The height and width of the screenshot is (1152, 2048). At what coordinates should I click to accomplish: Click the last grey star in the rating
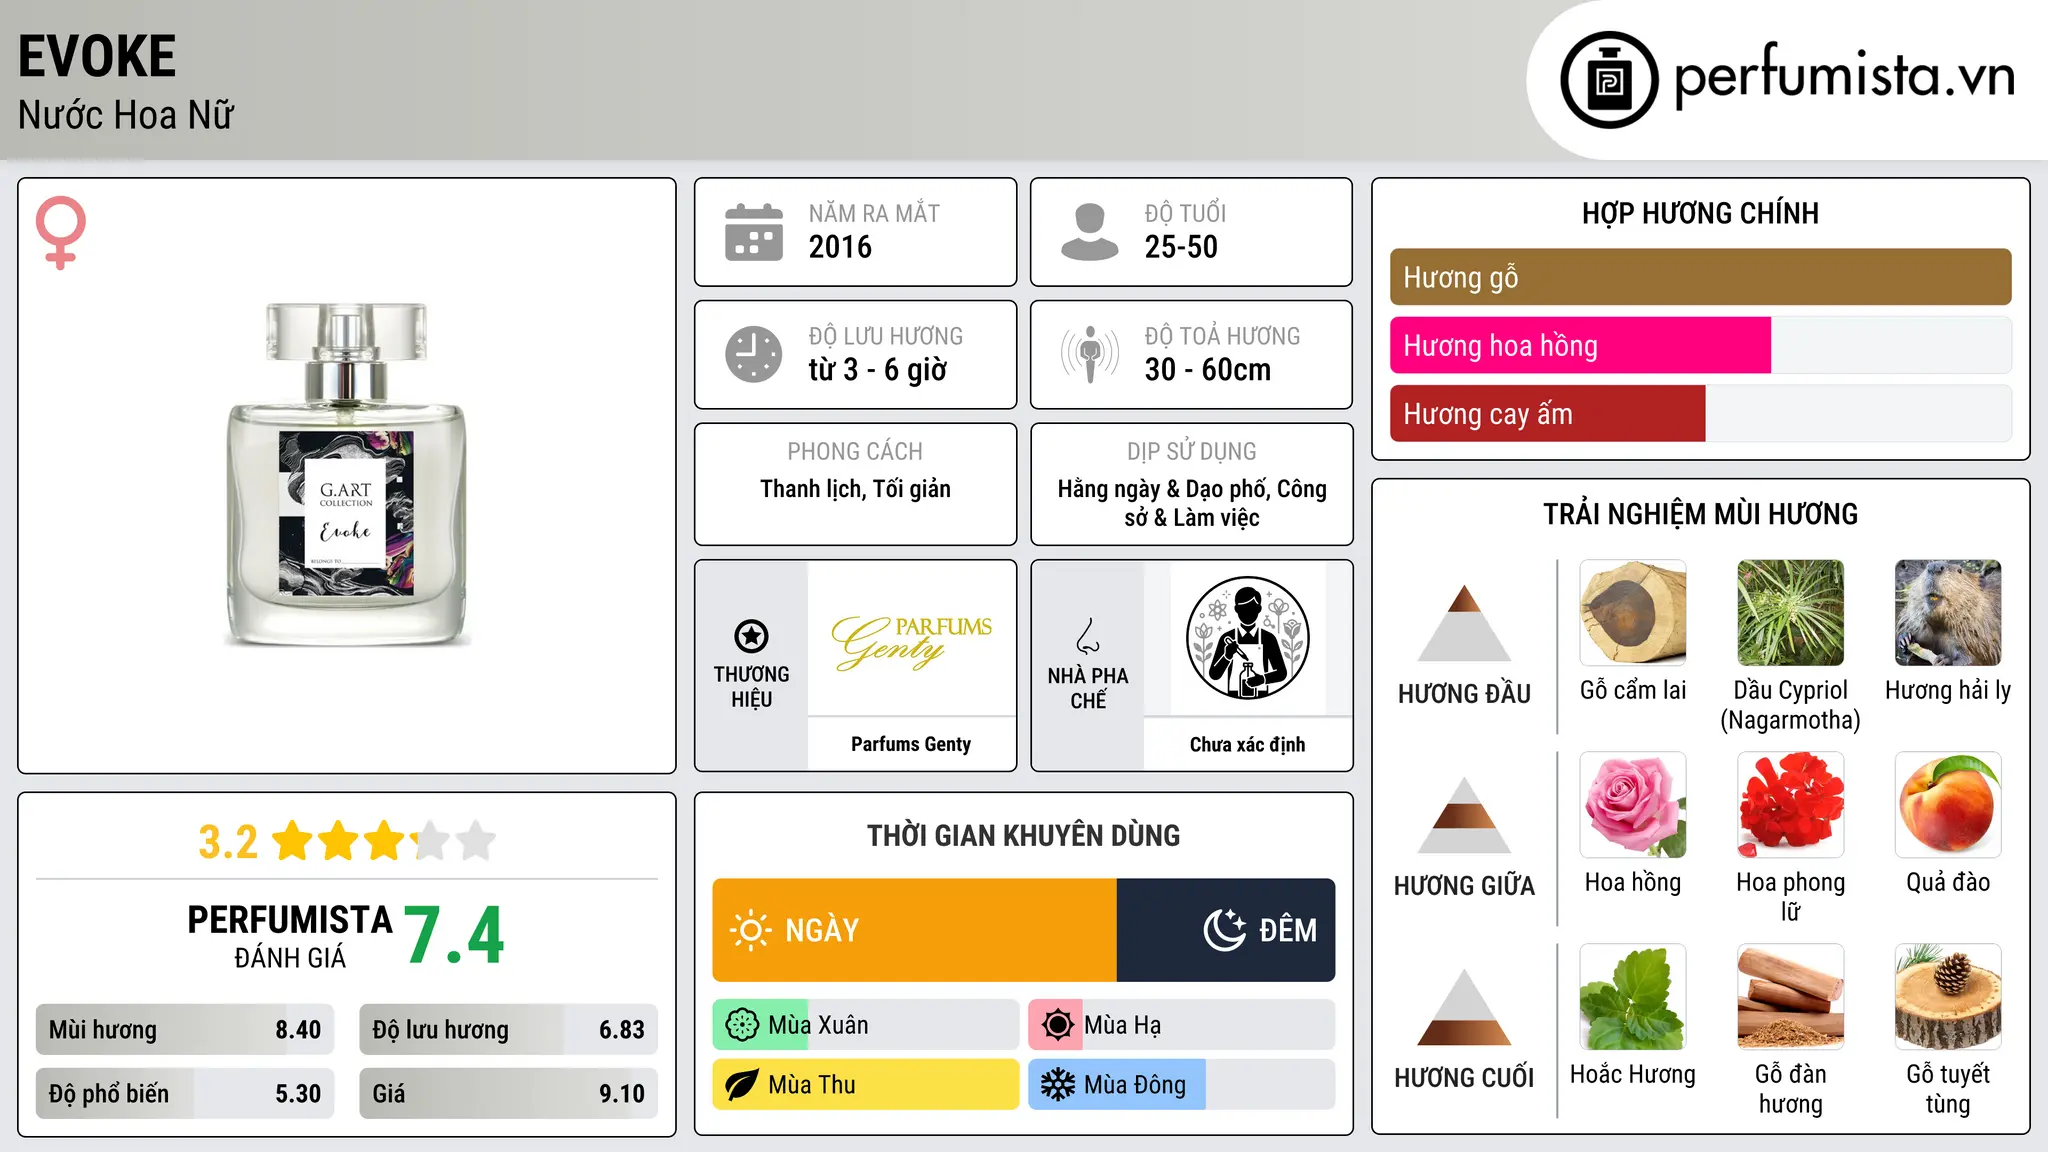click(x=476, y=841)
